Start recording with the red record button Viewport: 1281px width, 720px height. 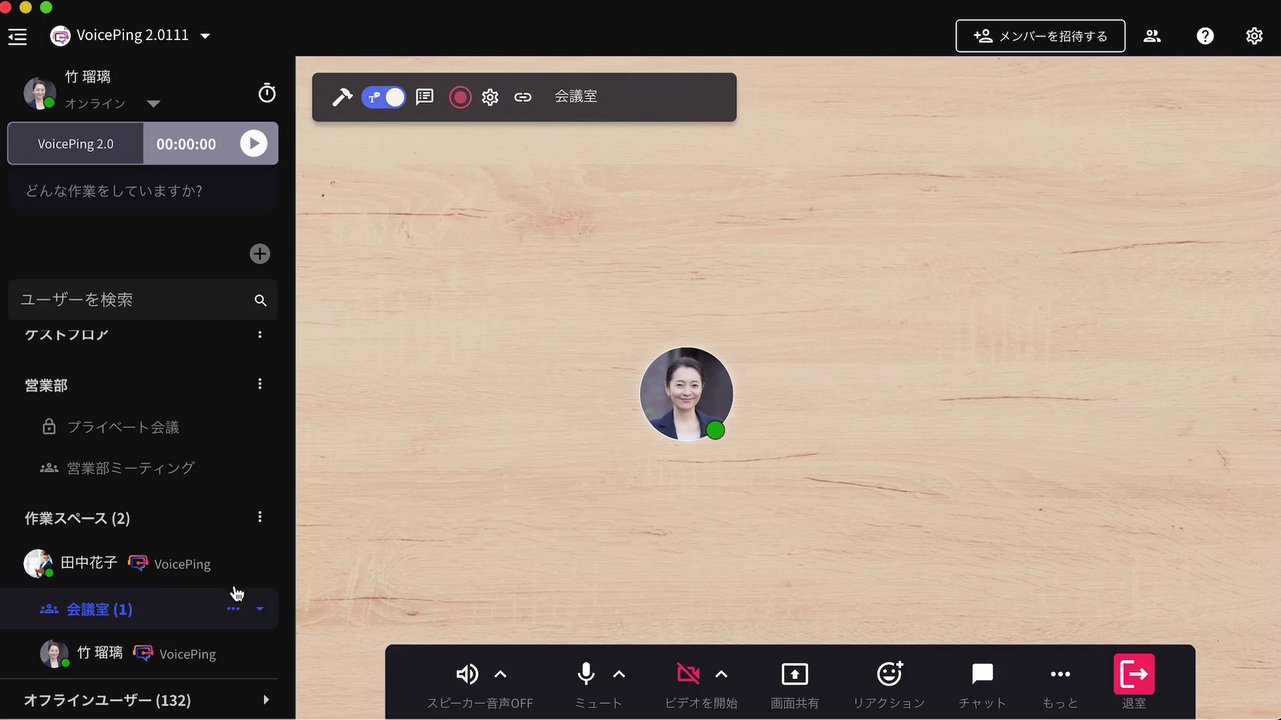tap(460, 97)
